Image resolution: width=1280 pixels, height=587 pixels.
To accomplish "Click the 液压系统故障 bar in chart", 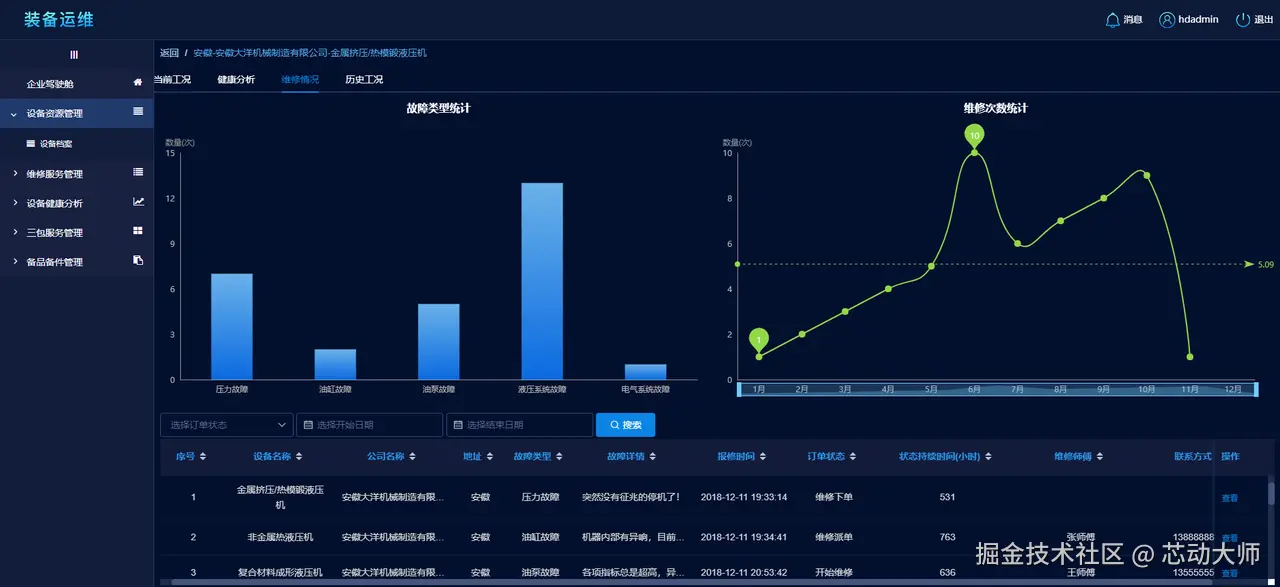I will coord(542,281).
